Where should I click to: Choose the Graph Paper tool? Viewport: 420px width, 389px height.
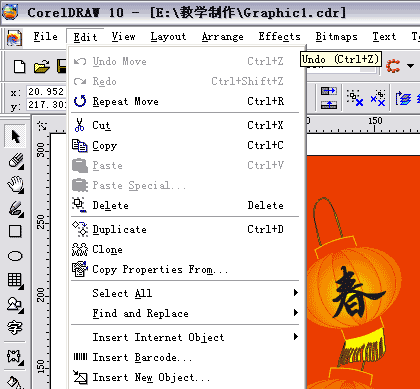pos(15,280)
